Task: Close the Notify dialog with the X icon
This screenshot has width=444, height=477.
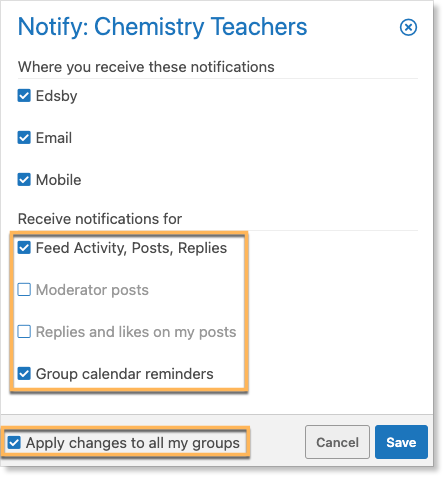Action: (x=408, y=27)
